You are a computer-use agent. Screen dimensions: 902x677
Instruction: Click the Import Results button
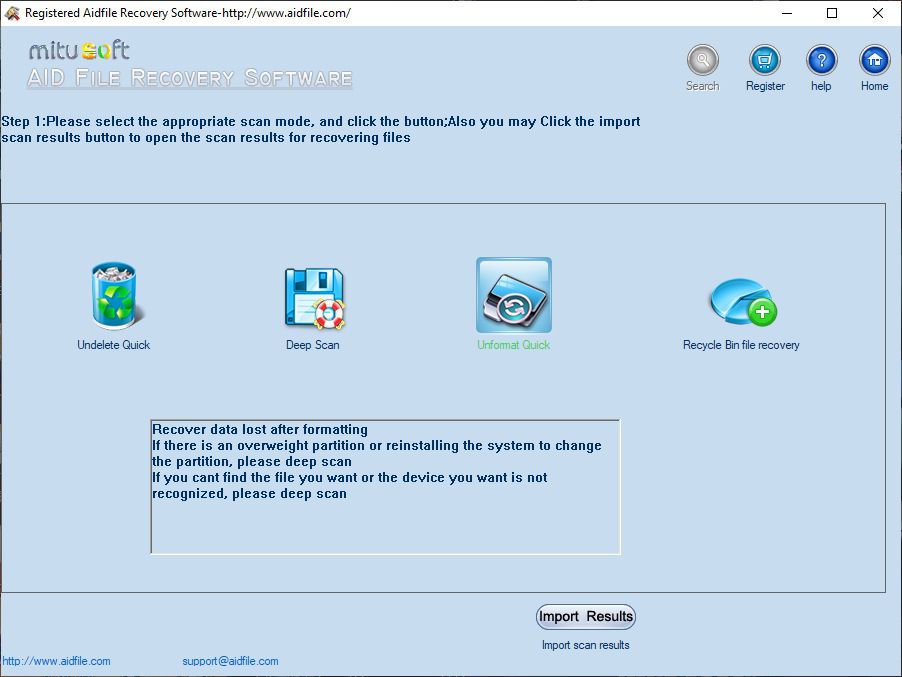point(586,617)
